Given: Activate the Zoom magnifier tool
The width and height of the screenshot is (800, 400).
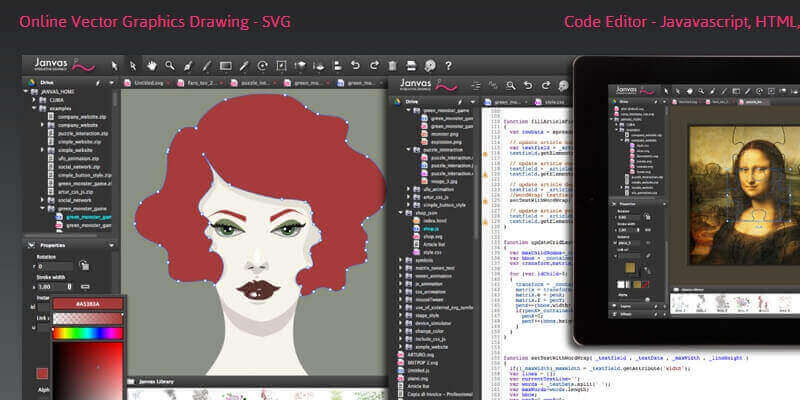Looking at the screenshot, I should pos(171,66).
